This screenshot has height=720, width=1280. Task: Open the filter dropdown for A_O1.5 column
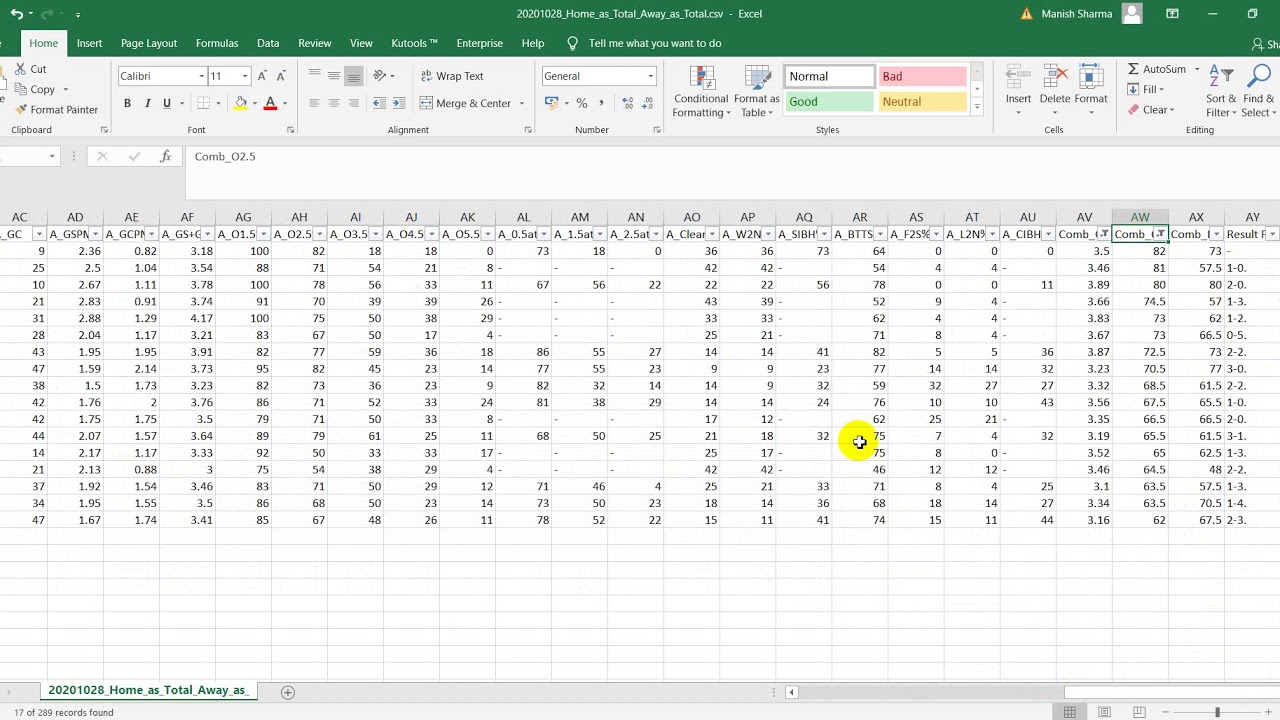264,234
